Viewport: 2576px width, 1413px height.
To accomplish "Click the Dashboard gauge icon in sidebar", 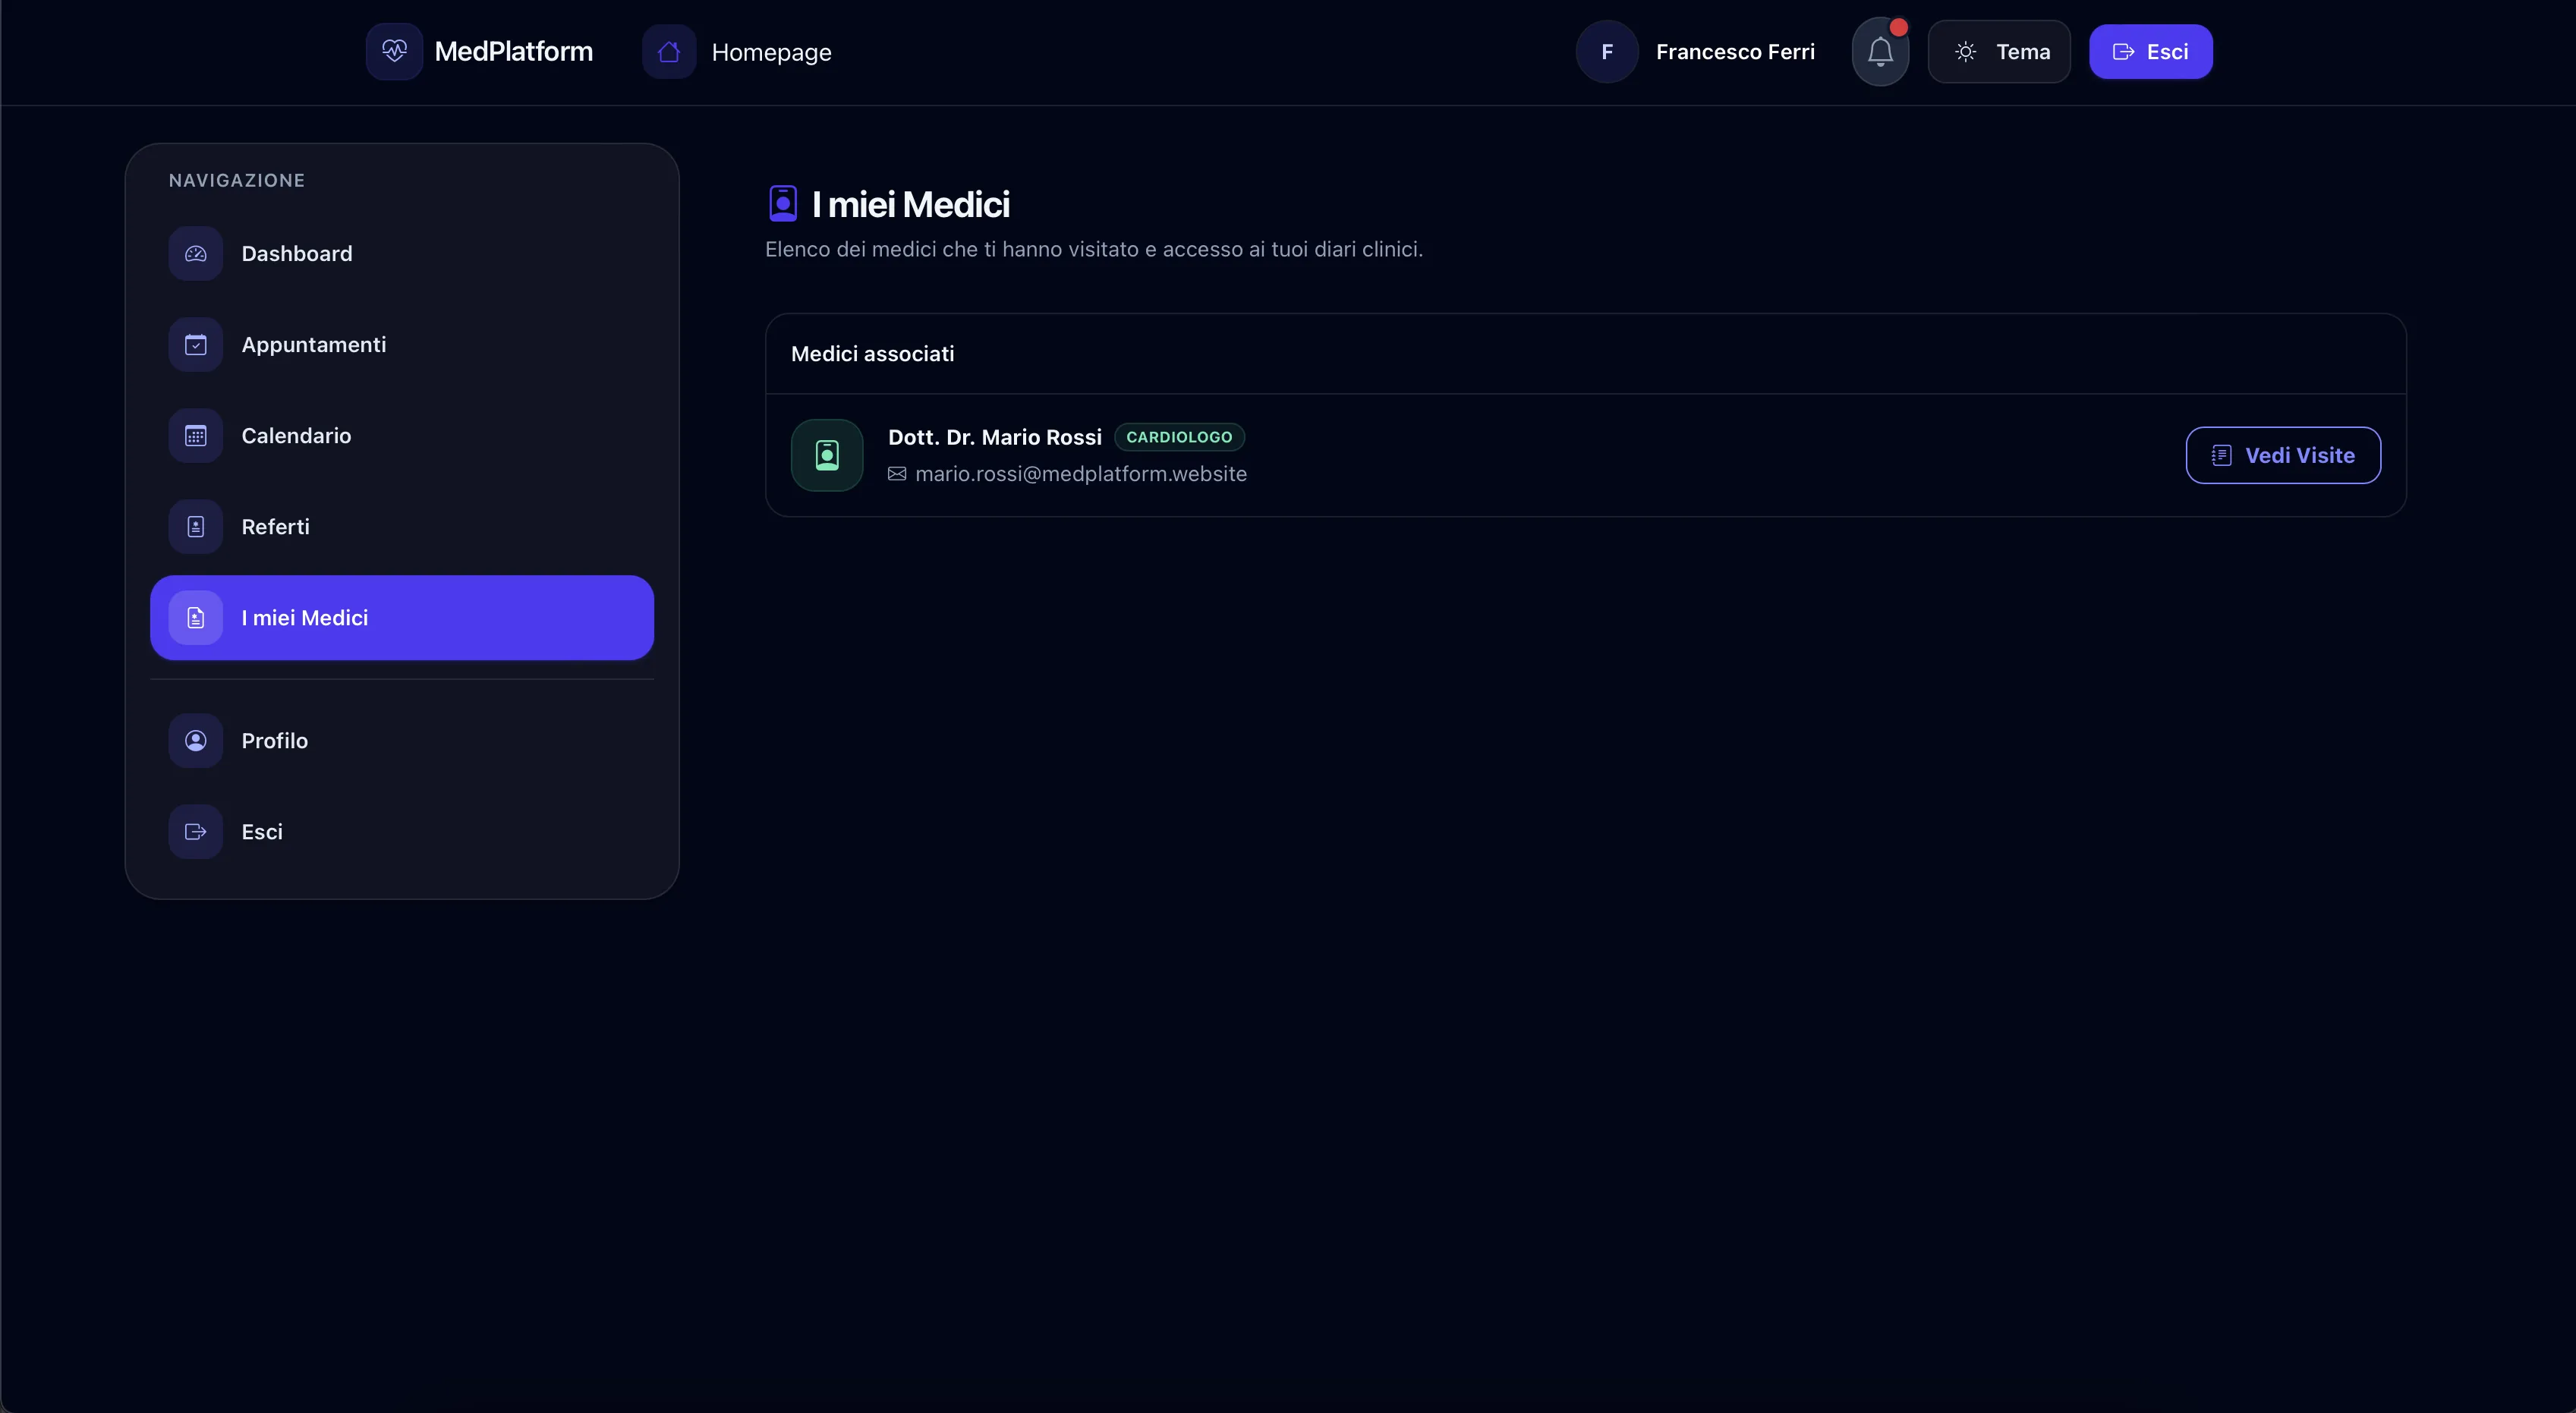I will [196, 254].
